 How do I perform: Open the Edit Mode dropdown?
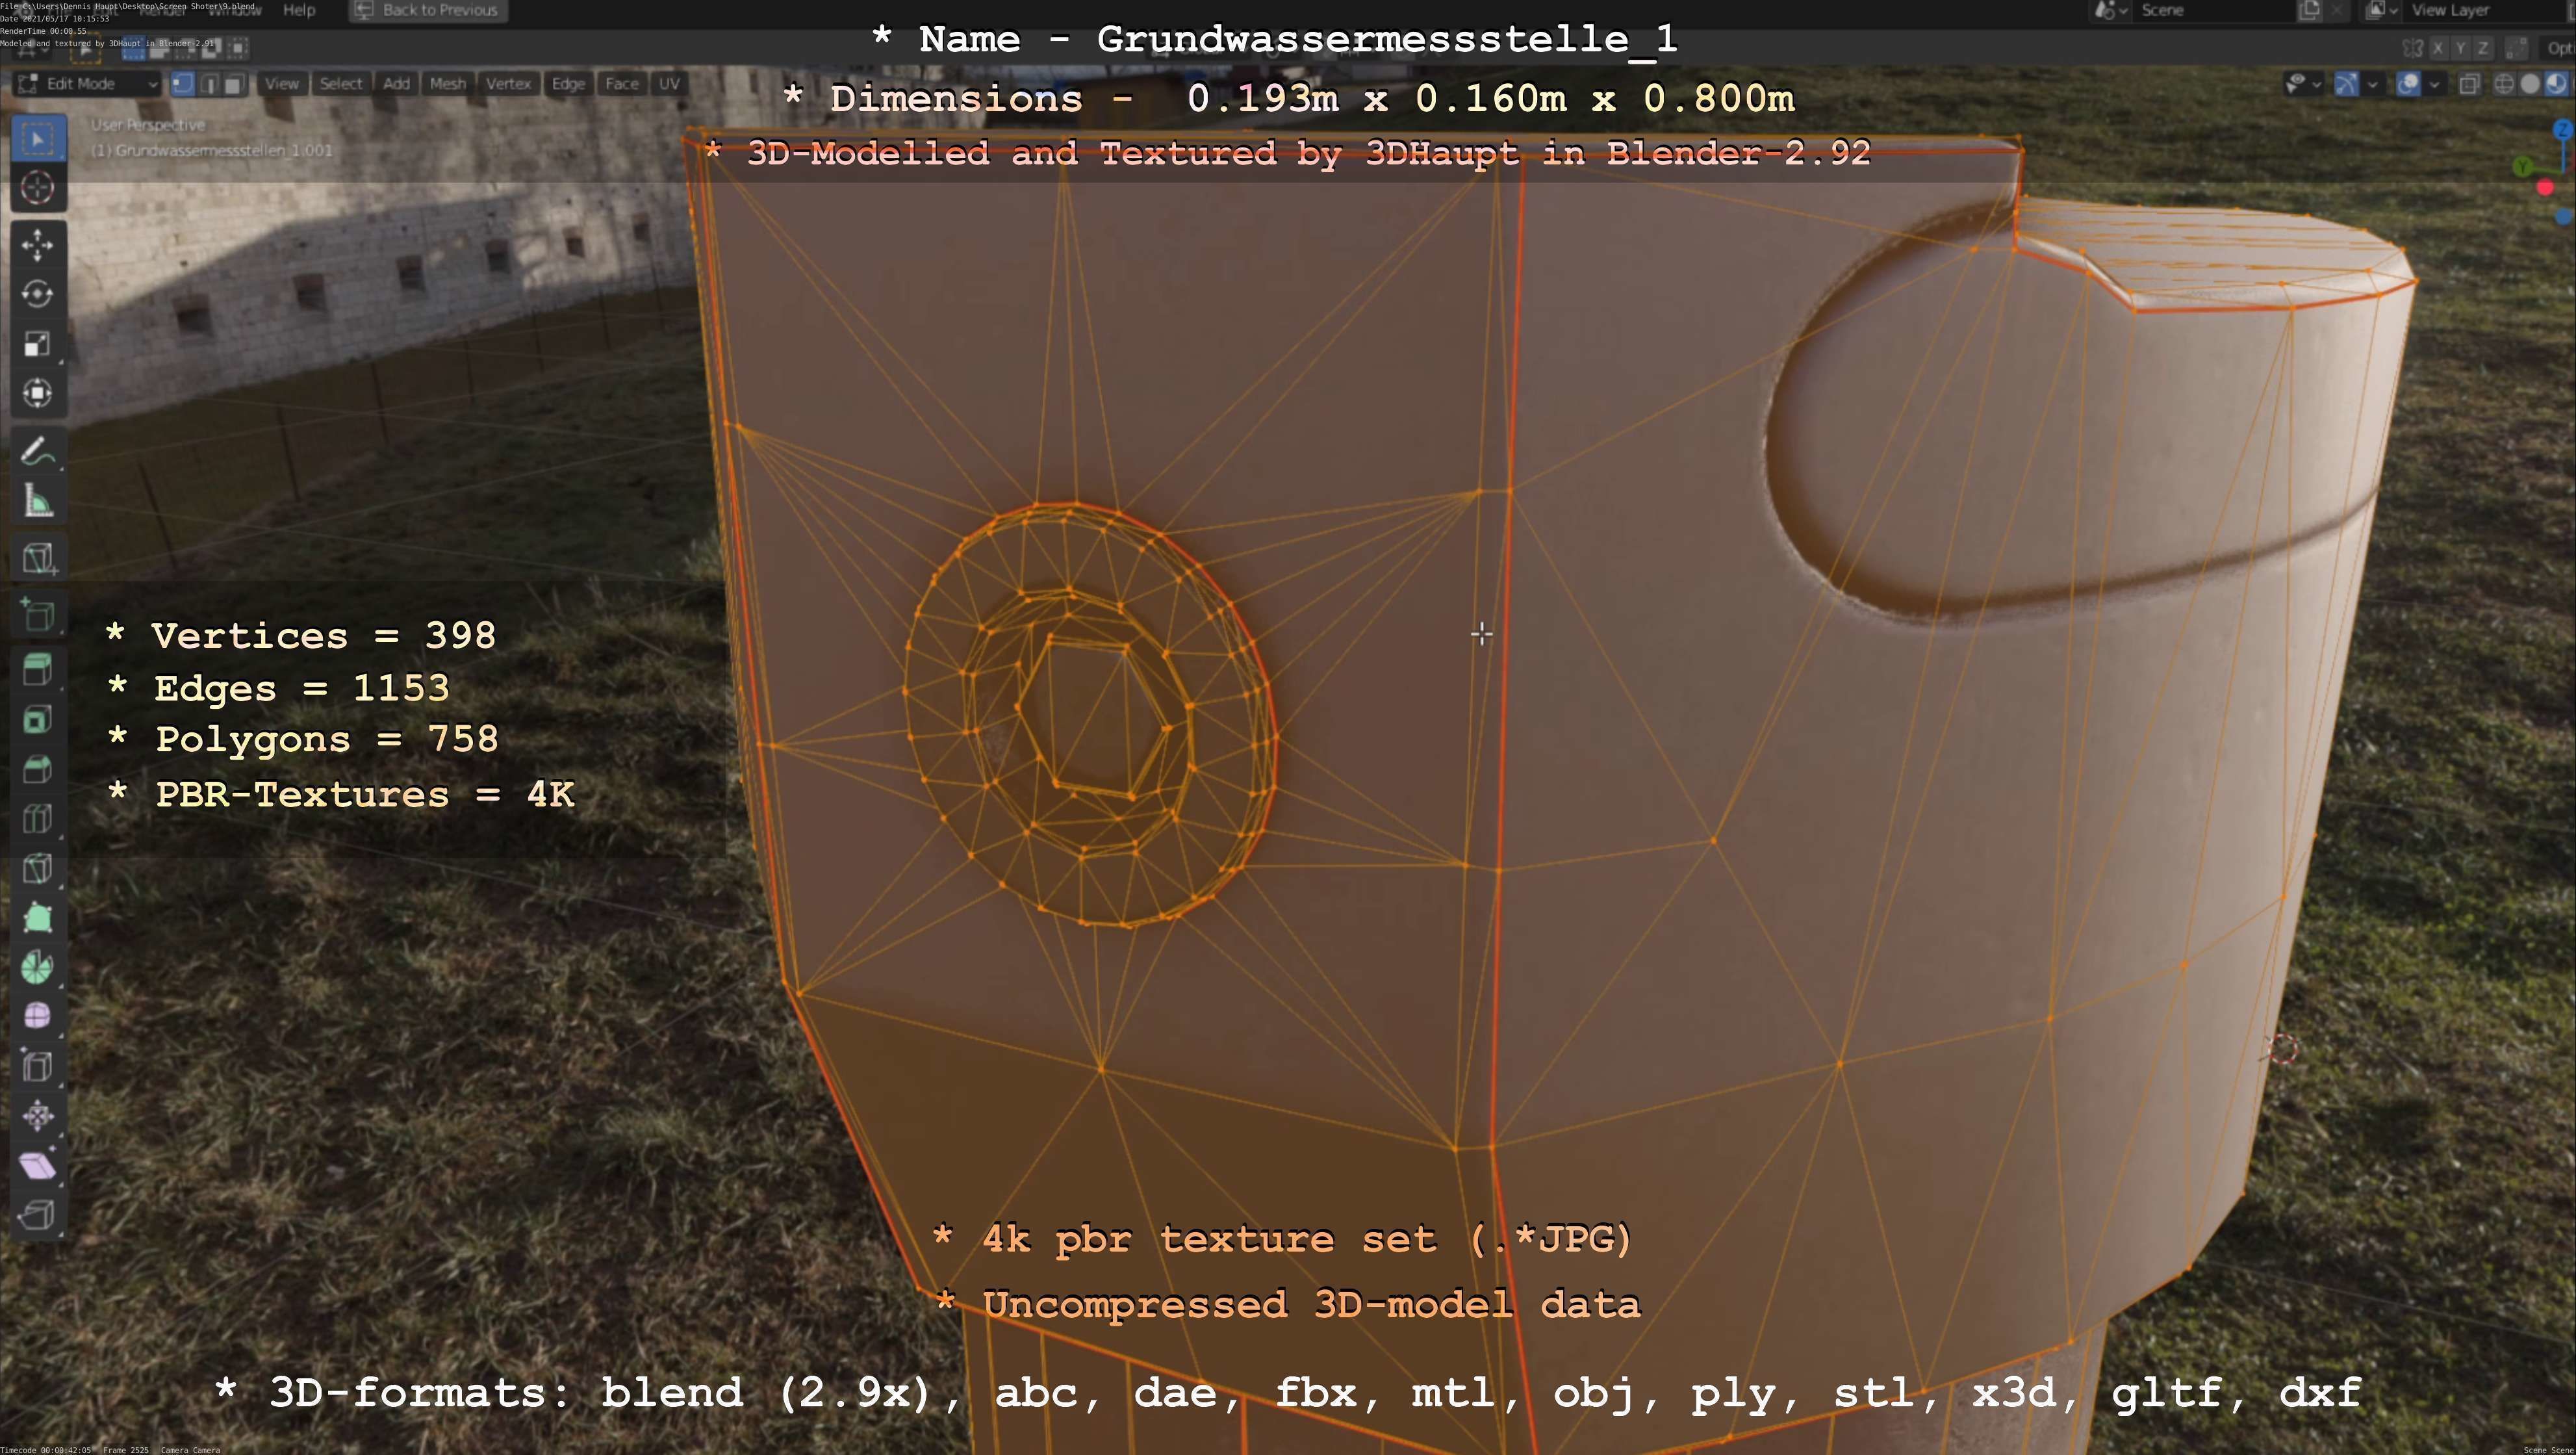pyautogui.click(x=87, y=84)
